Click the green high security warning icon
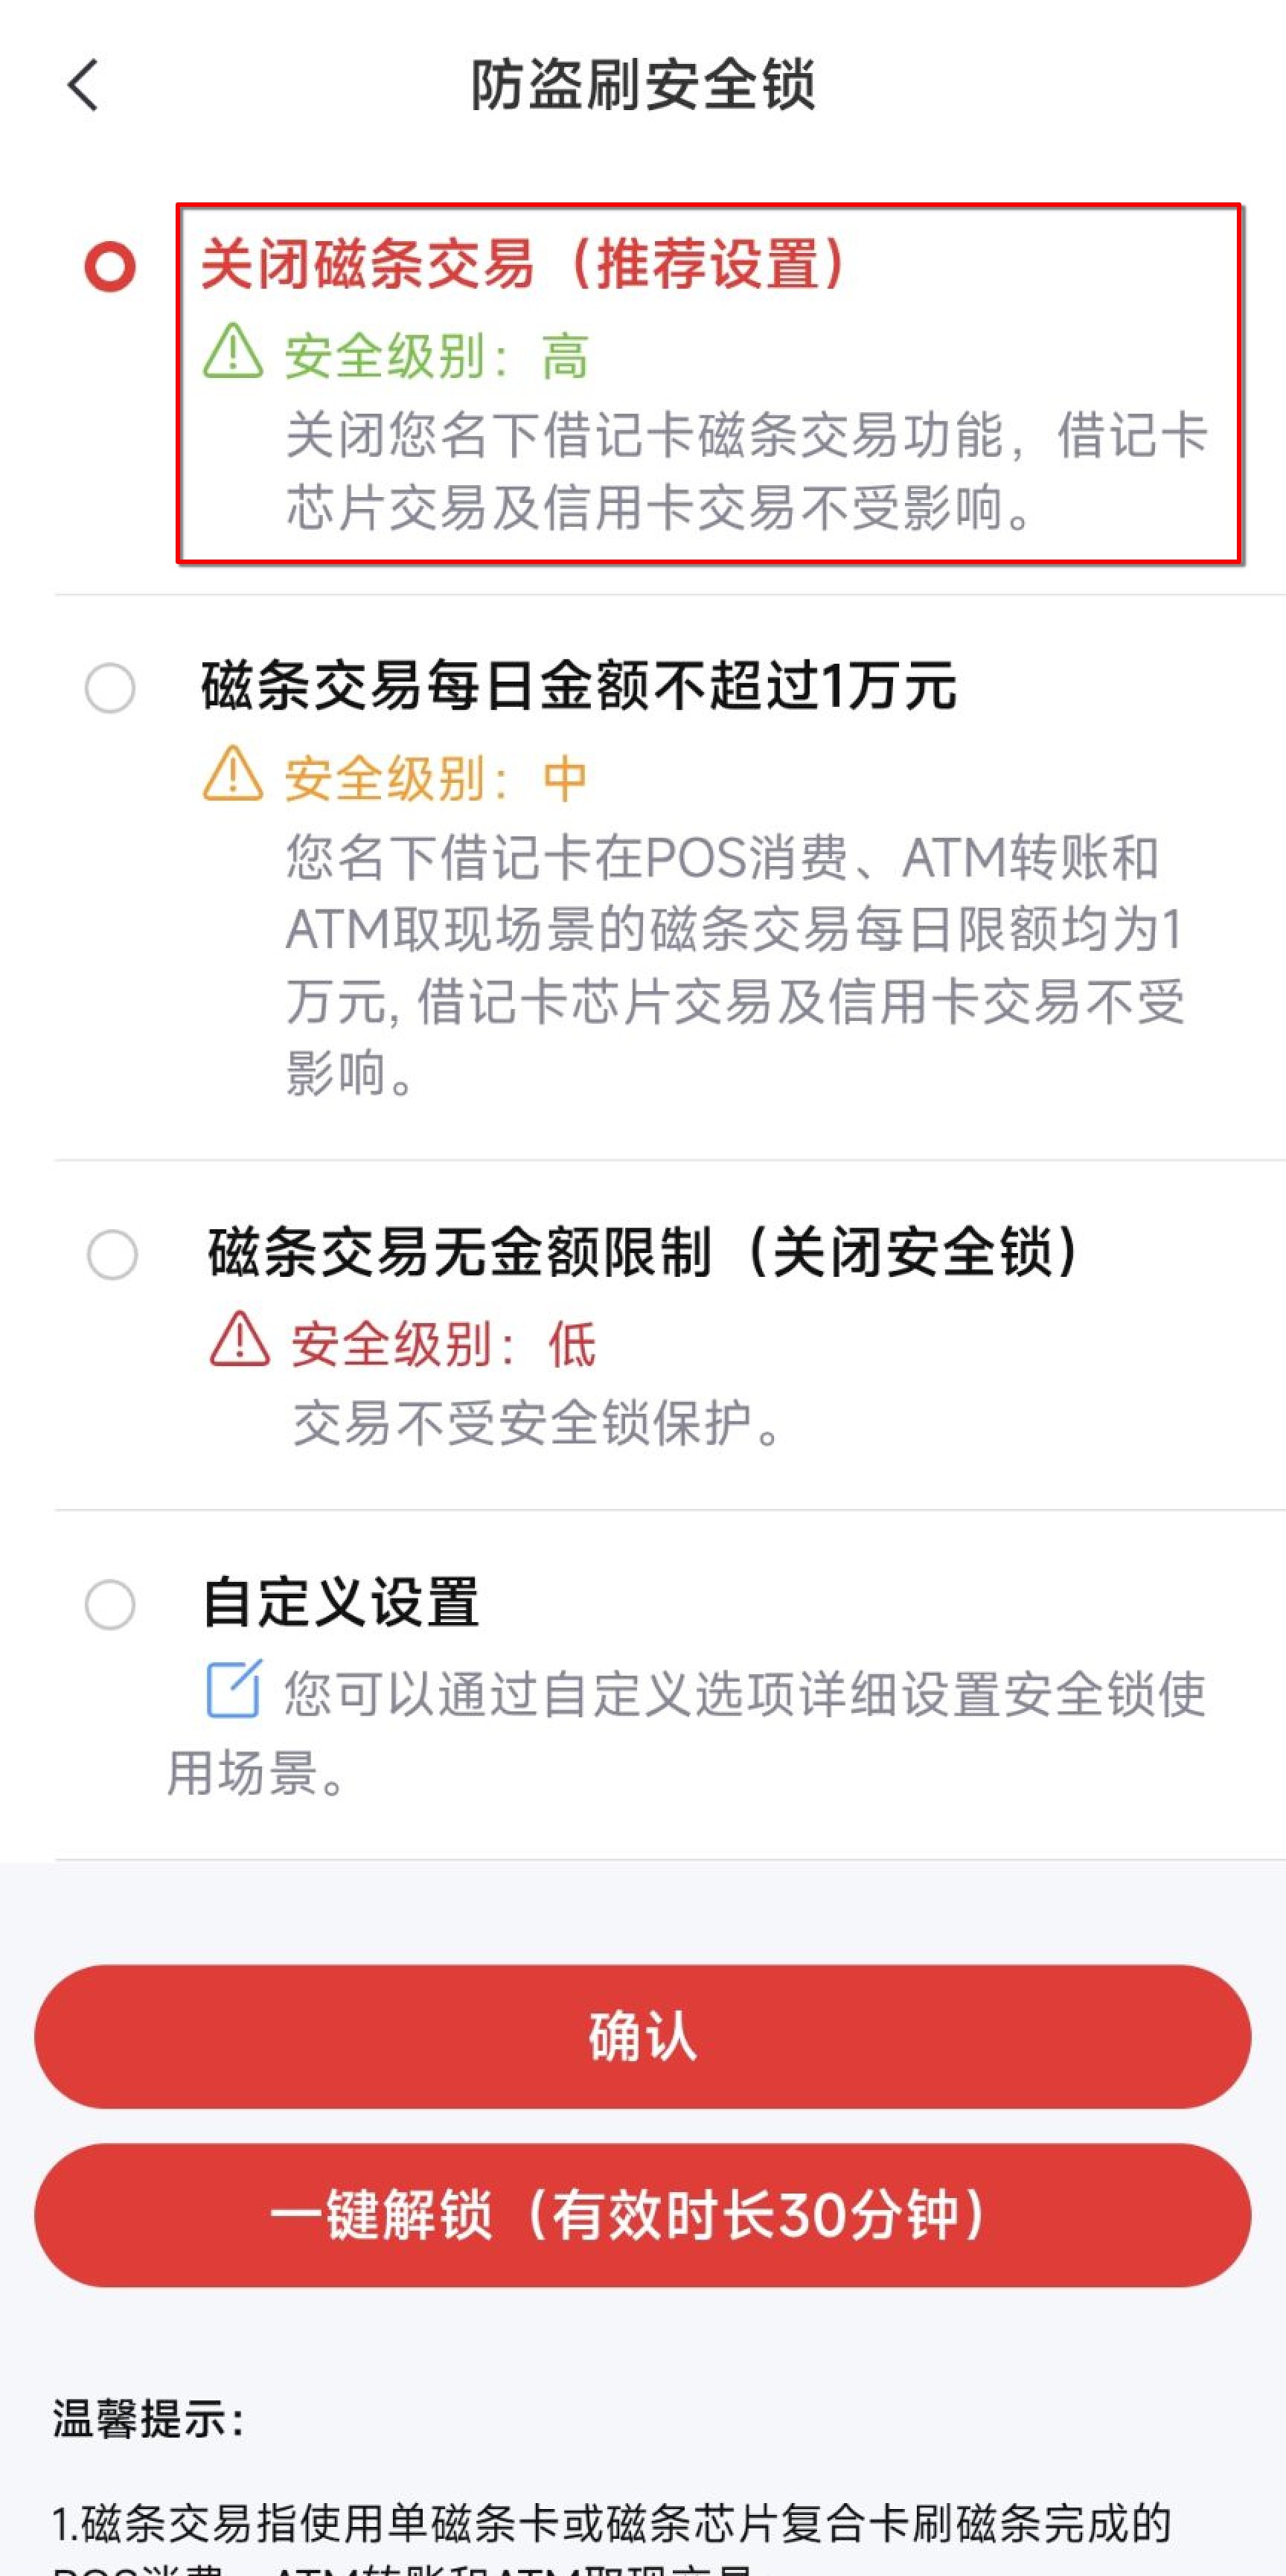Image resolution: width=1286 pixels, height=2576 pixels. tap(233, 351)
